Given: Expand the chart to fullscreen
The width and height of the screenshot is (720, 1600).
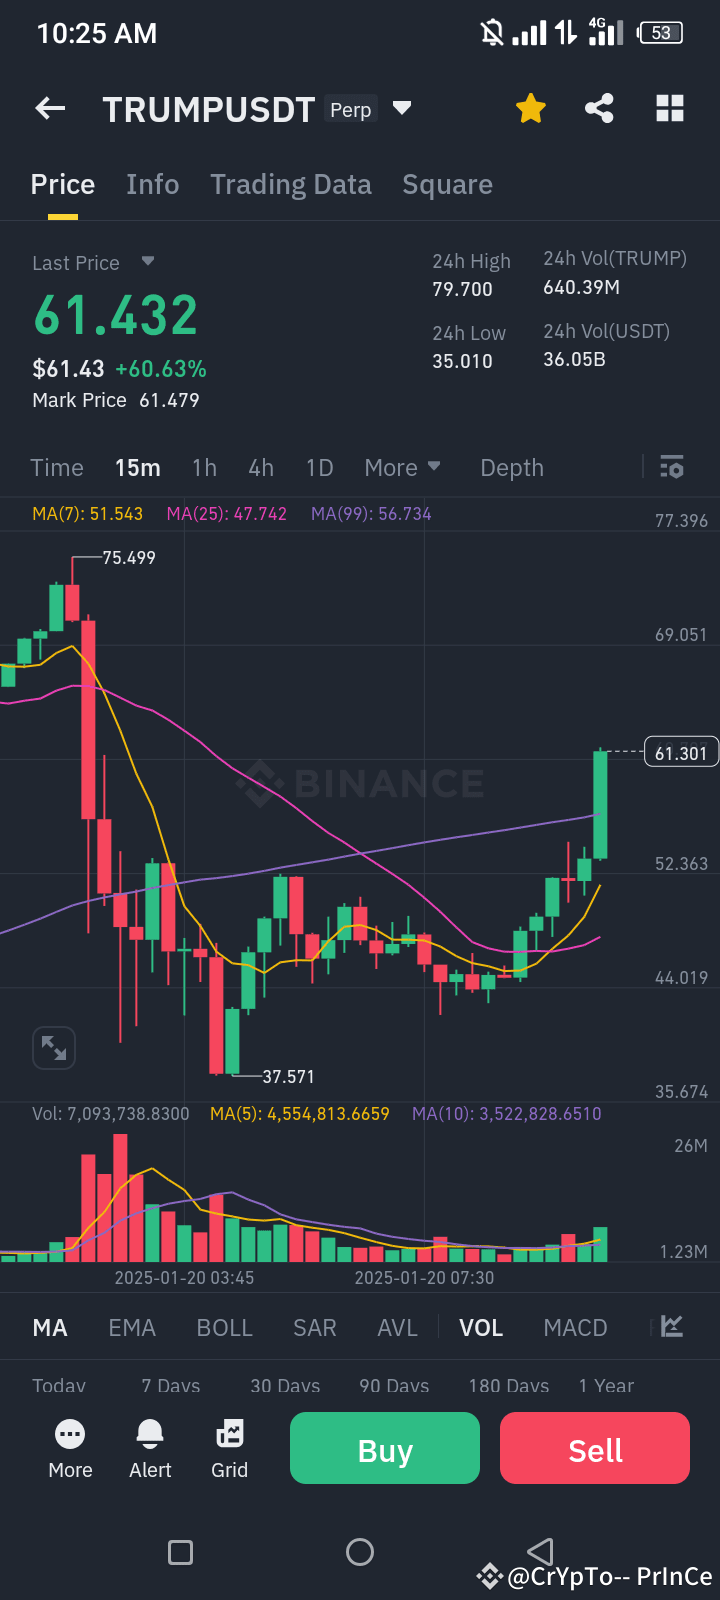Looking at the screenshot, I should 53,1047.
